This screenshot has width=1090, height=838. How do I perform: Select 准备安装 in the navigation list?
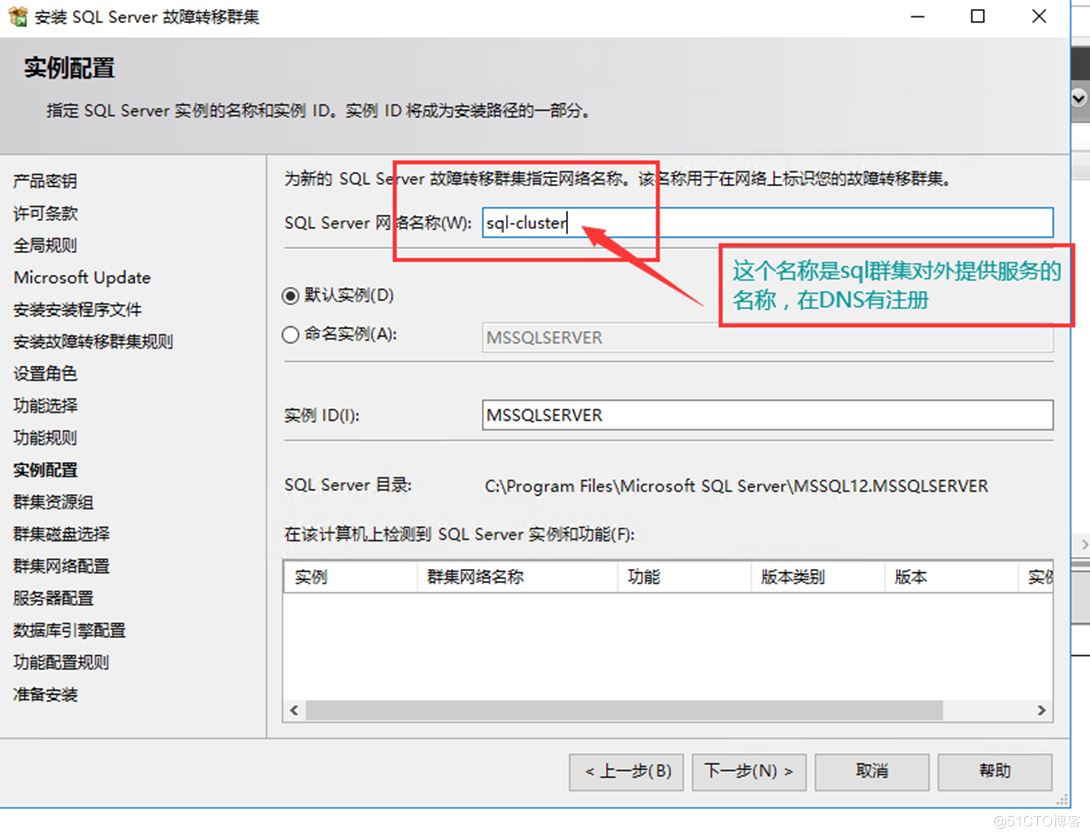47,693
